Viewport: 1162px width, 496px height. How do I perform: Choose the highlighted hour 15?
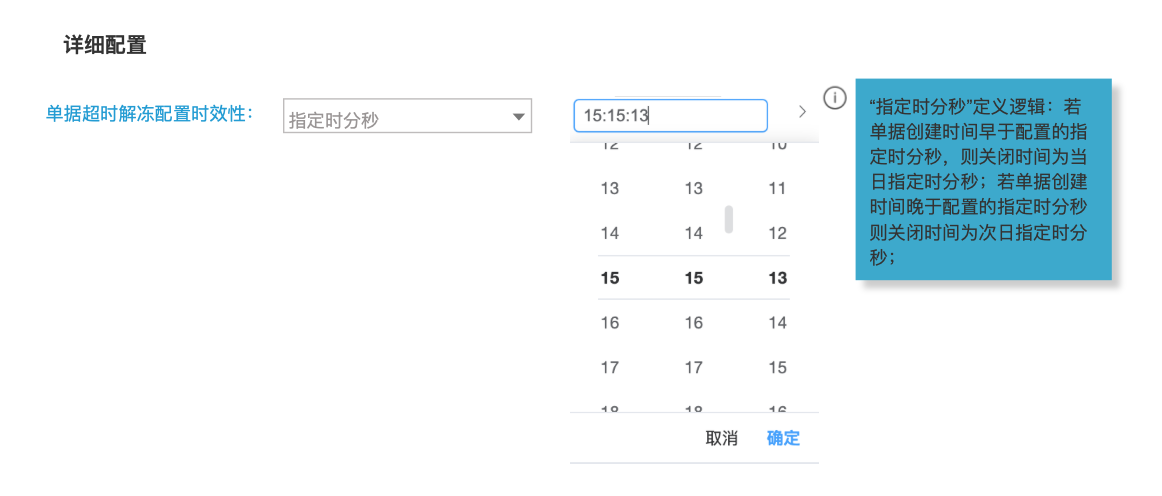pyautogui.click(x=609, y=278)
